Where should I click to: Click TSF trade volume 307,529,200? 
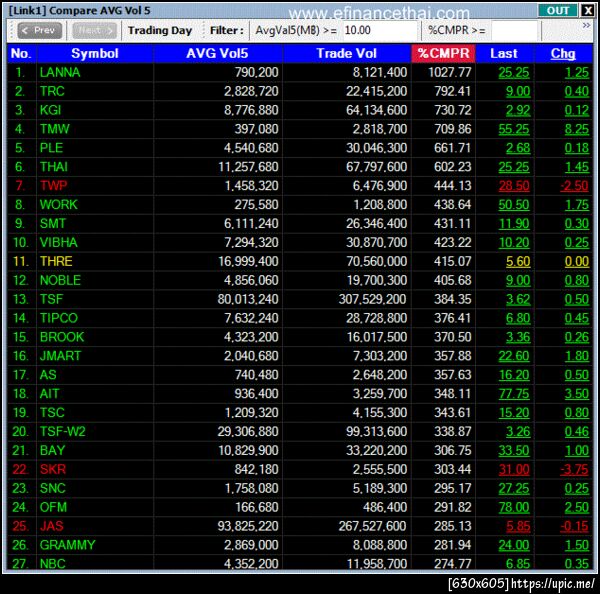click(x=372, y=299)
